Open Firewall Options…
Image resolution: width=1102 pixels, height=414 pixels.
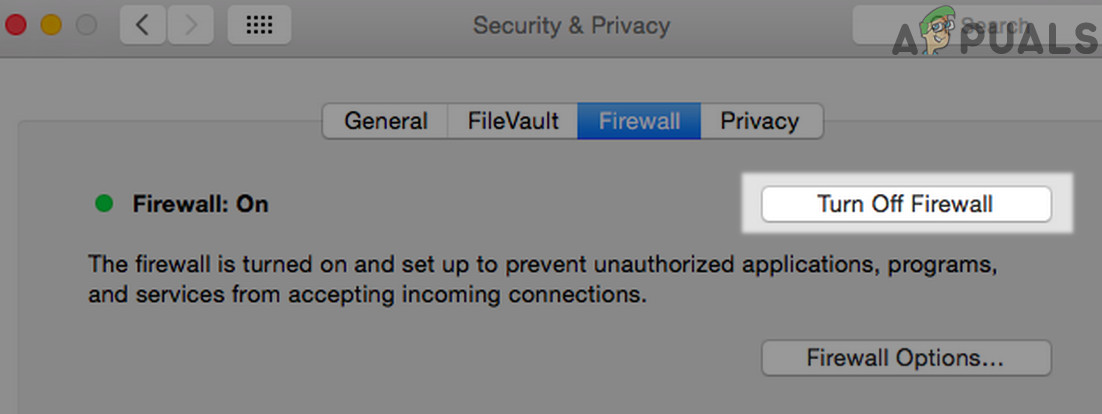tap(905, 357)
